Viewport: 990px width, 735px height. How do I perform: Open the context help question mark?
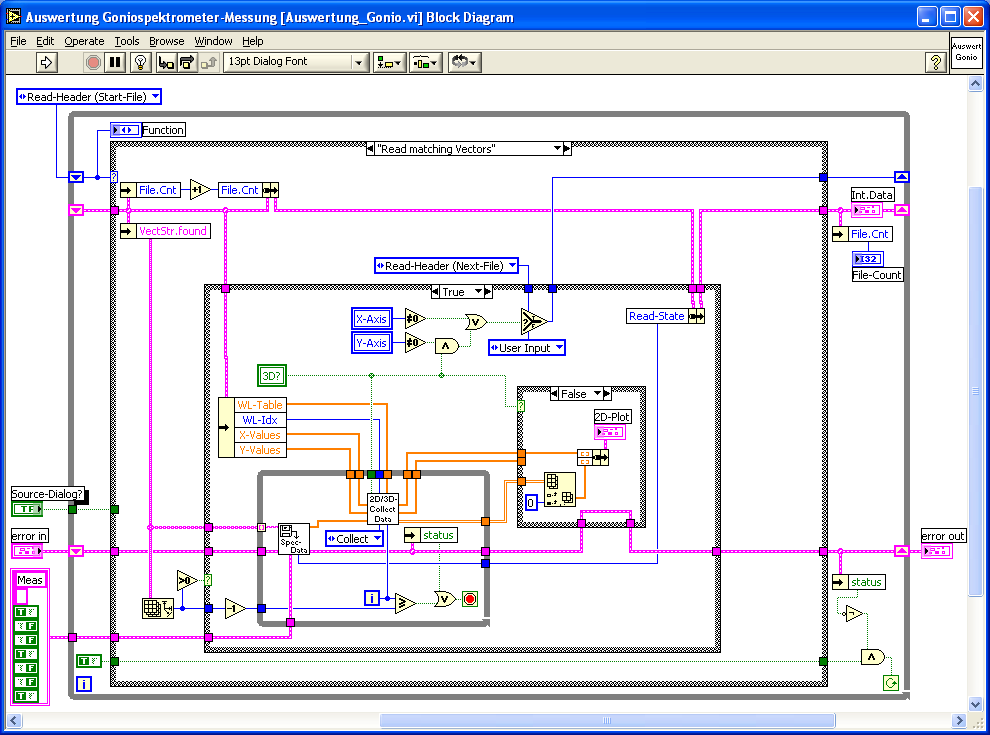tap(936, 62)
